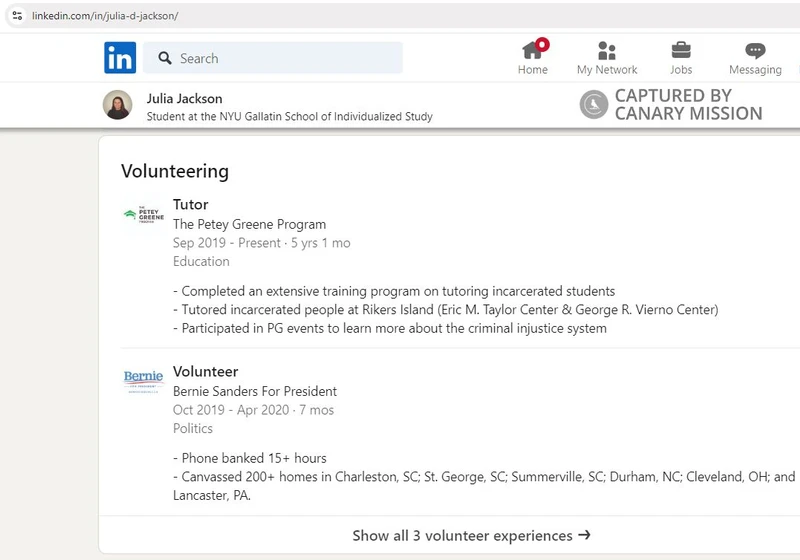Select the Messaging menu label
Screen dimensions: 800x560
(x=755, y=70)
